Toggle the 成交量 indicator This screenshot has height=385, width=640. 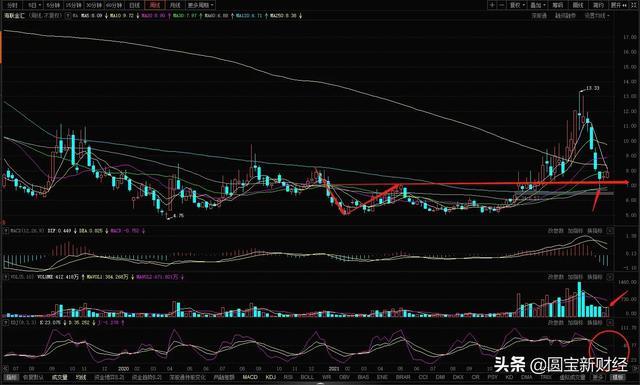[x=60, y=377]
